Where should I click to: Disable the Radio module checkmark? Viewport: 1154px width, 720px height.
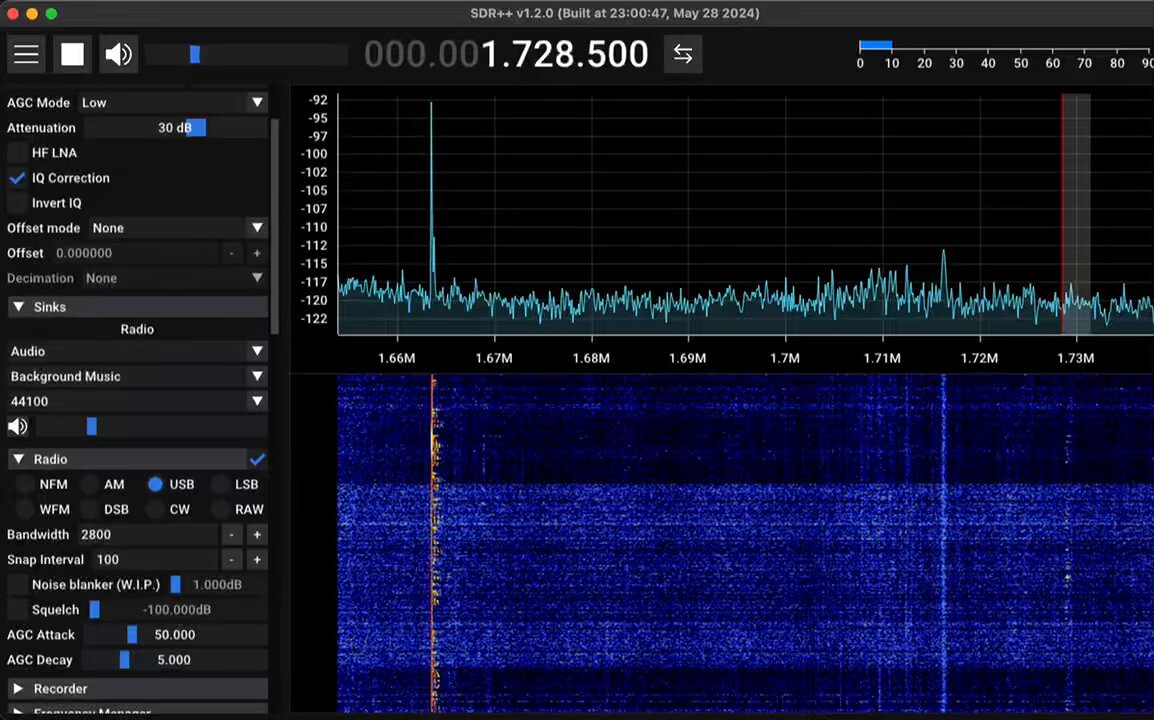tap(257, 459)
